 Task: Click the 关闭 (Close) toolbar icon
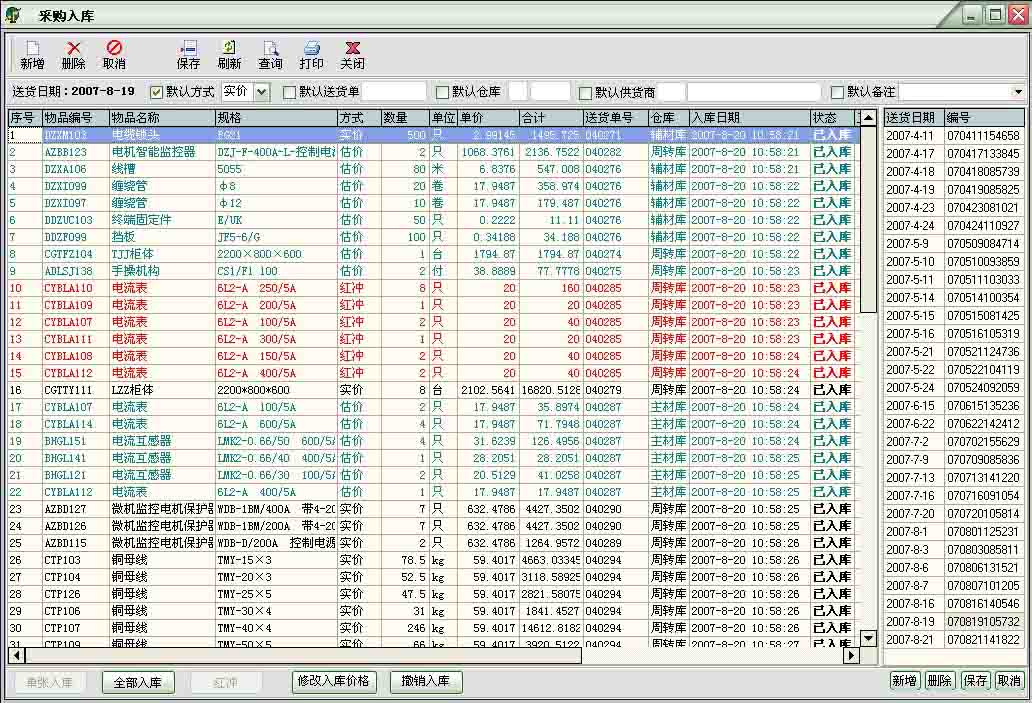point(352,48)
